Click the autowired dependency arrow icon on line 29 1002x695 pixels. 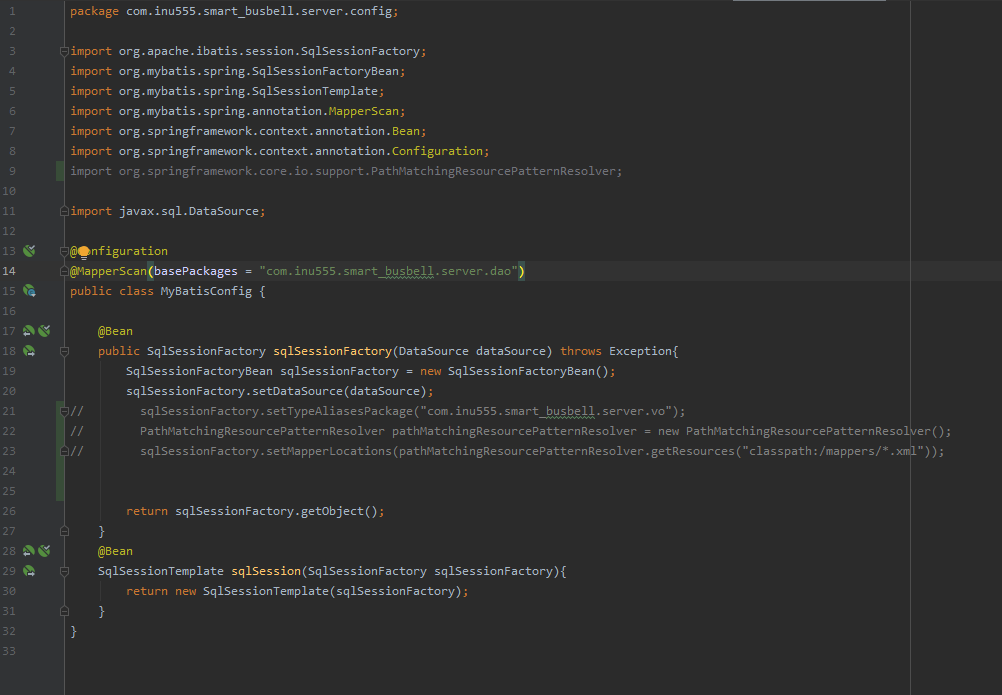point(28,570)
